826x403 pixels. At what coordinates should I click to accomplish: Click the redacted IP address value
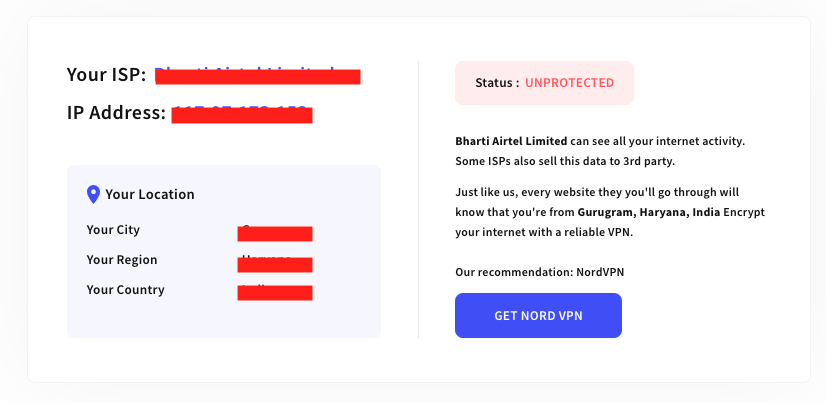pyautogui.click(x=242, y=114)
